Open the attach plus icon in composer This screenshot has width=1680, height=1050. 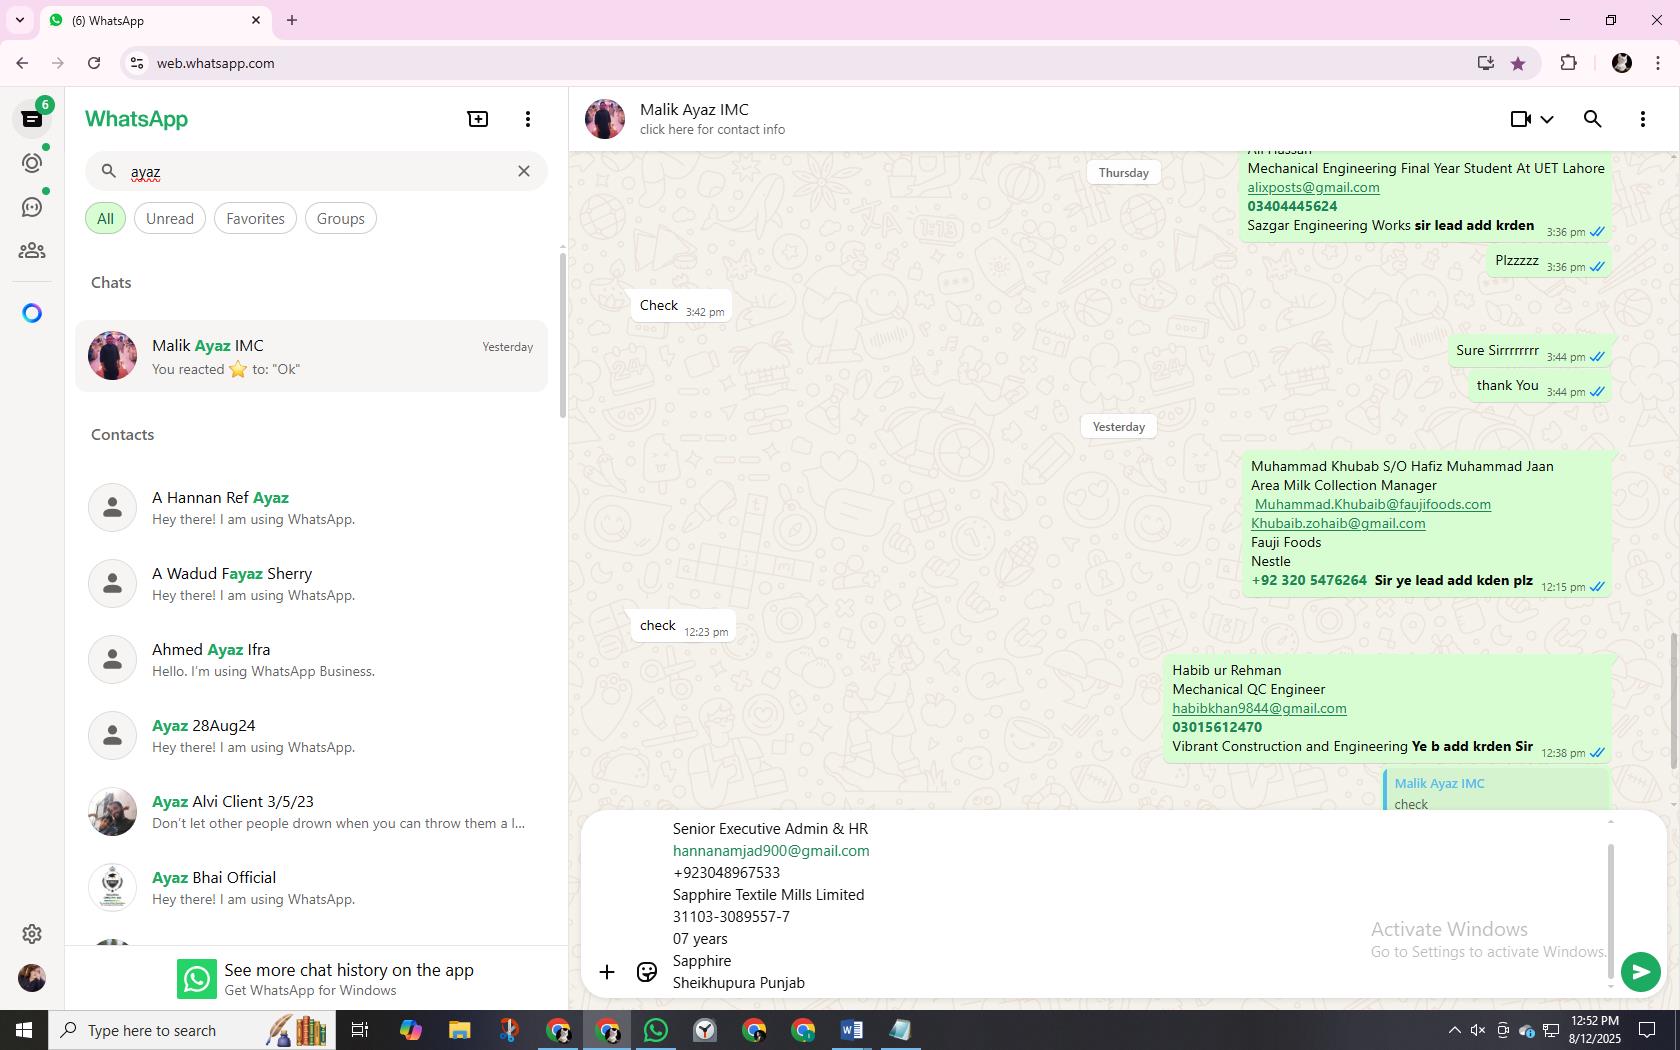click(x=607, y=972)
